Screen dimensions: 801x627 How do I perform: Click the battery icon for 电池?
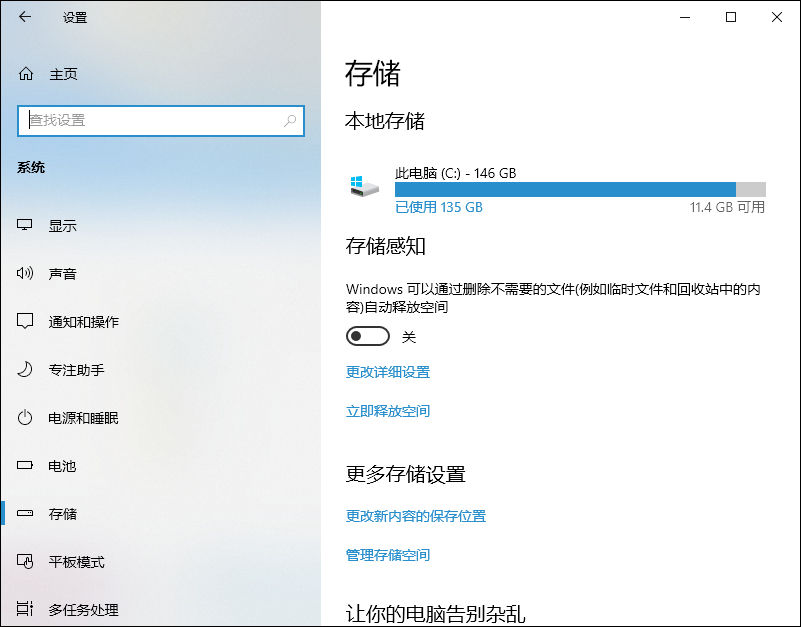(x=25, y=466)
